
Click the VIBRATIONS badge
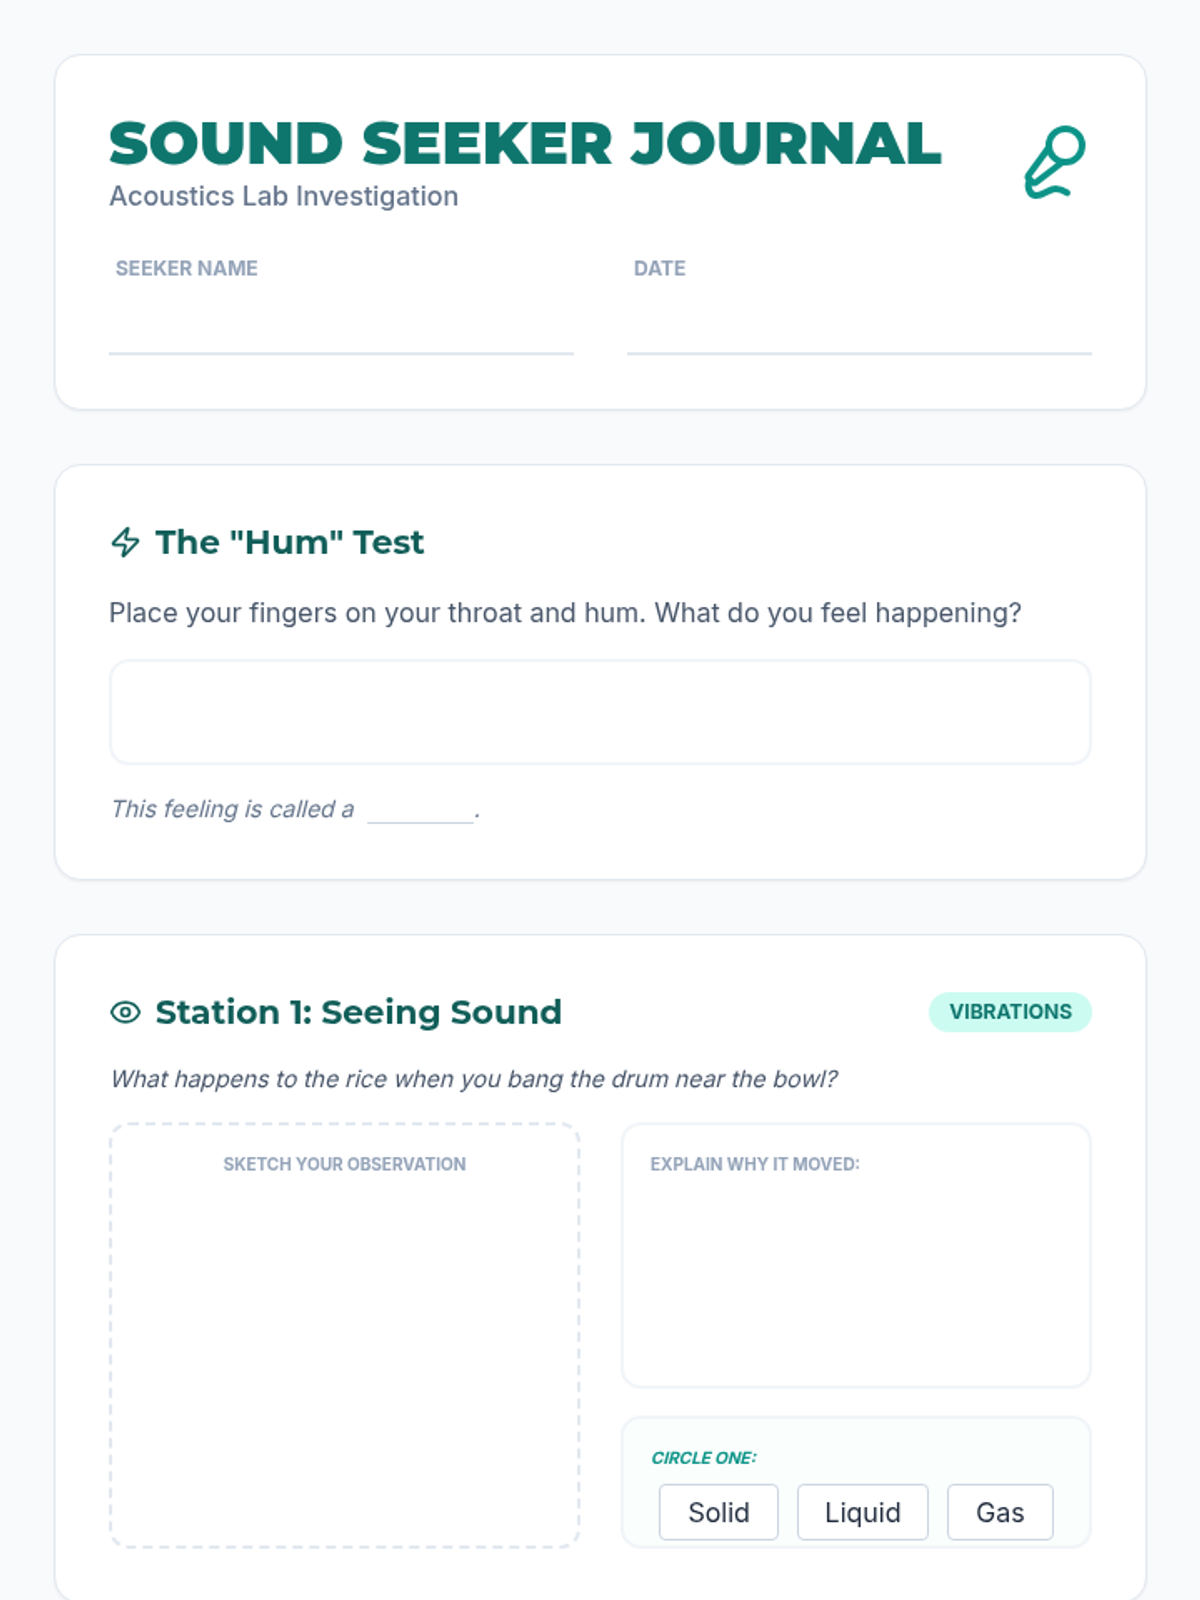point(1010,1012)
